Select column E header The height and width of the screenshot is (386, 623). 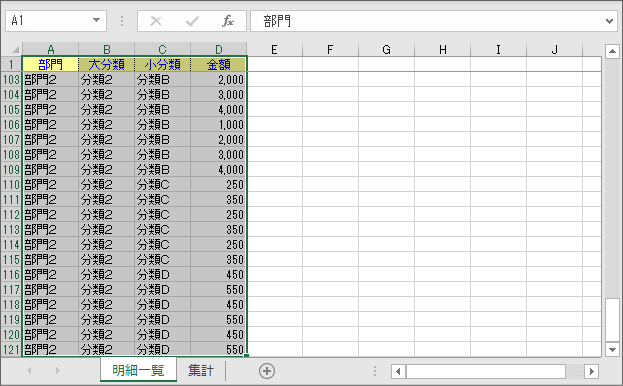[x=274, y=50]
